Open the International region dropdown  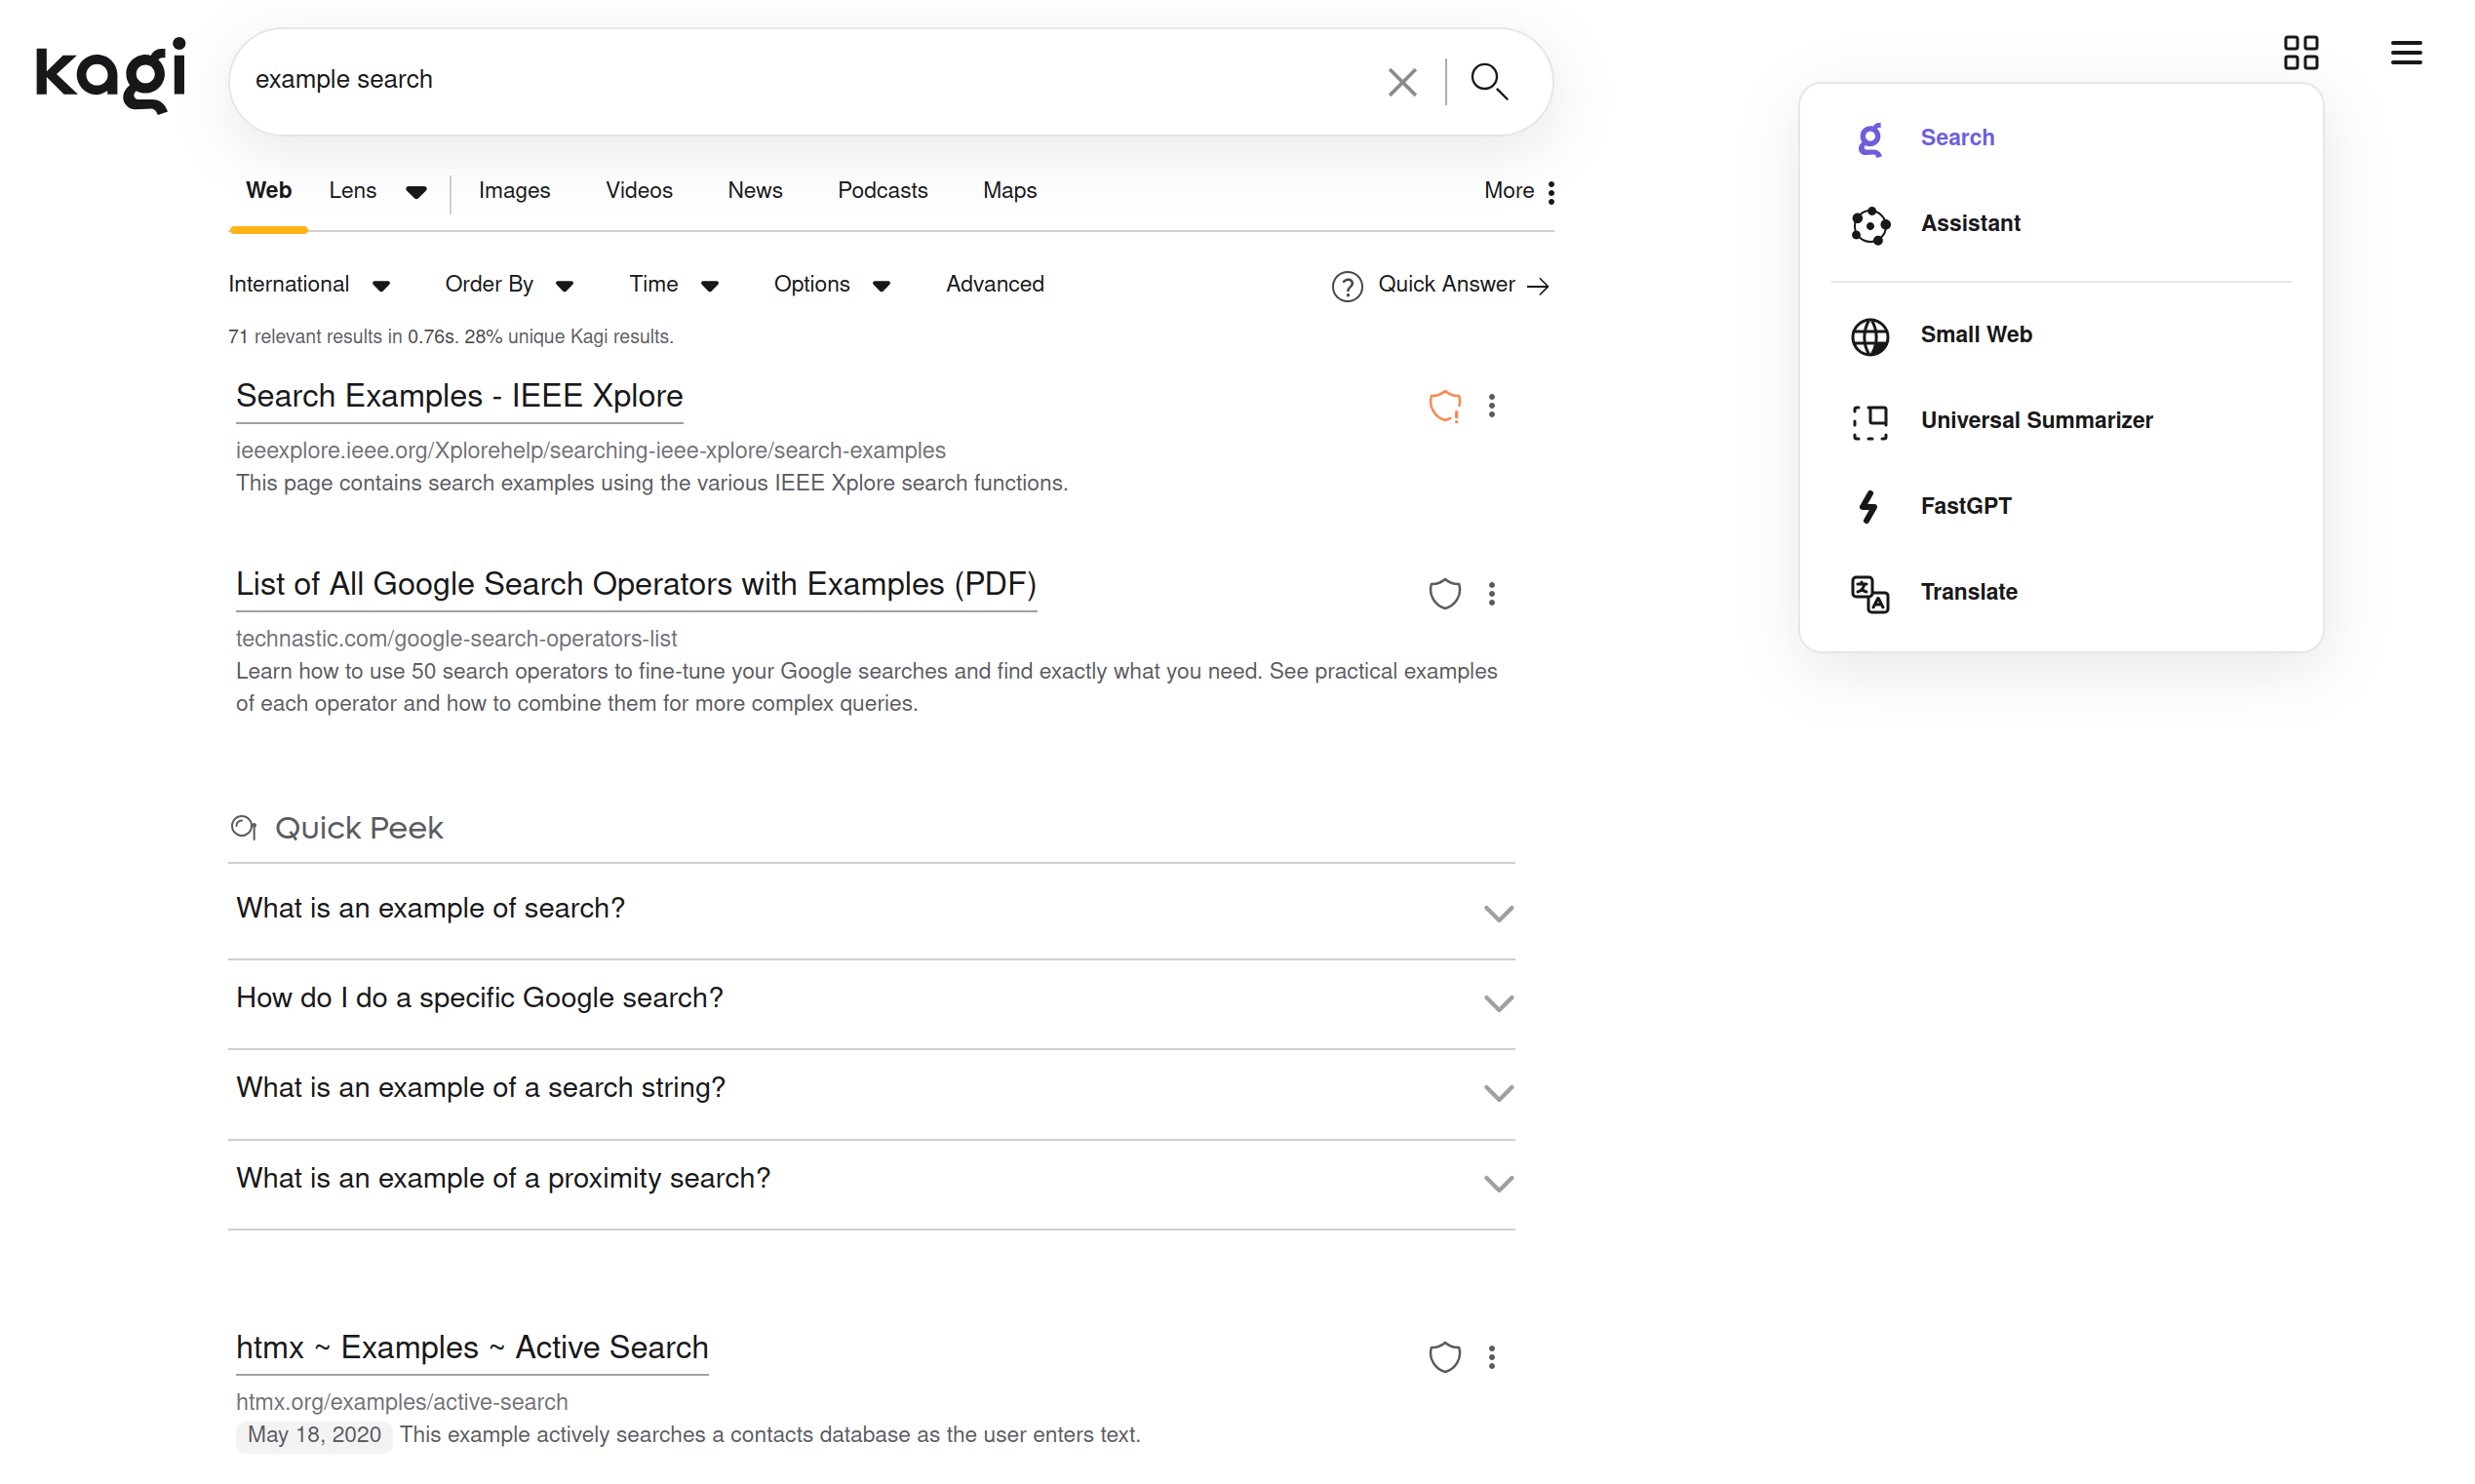308,285
